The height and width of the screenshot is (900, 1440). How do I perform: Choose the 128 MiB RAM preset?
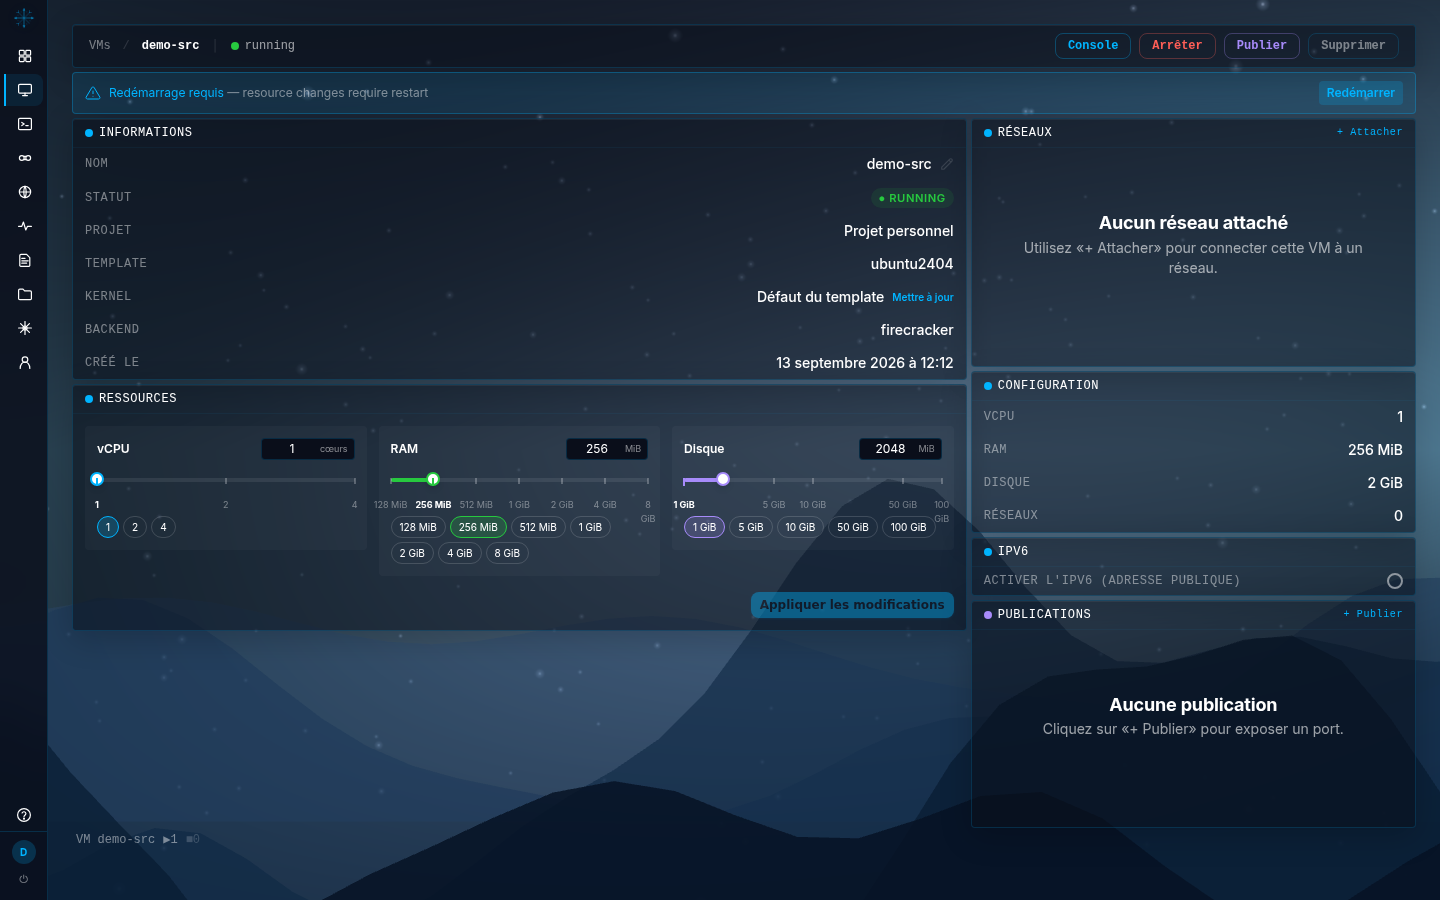[x=418, y=527]
